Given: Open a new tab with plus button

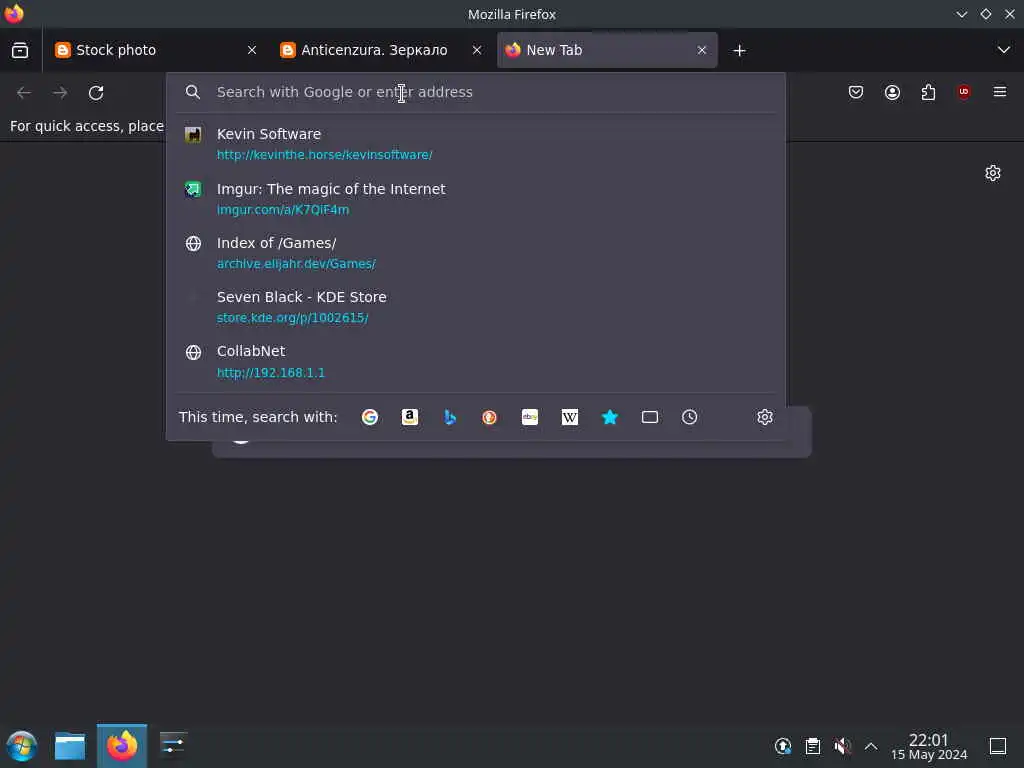Looking at the screenshot, I should pos(739,50).
